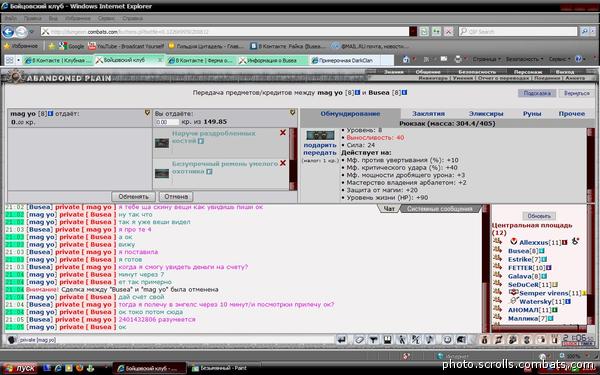Screen dimensions: 600x375
Task: Click the save floppy disk icon in chat bar
Action: pos(387,340)
